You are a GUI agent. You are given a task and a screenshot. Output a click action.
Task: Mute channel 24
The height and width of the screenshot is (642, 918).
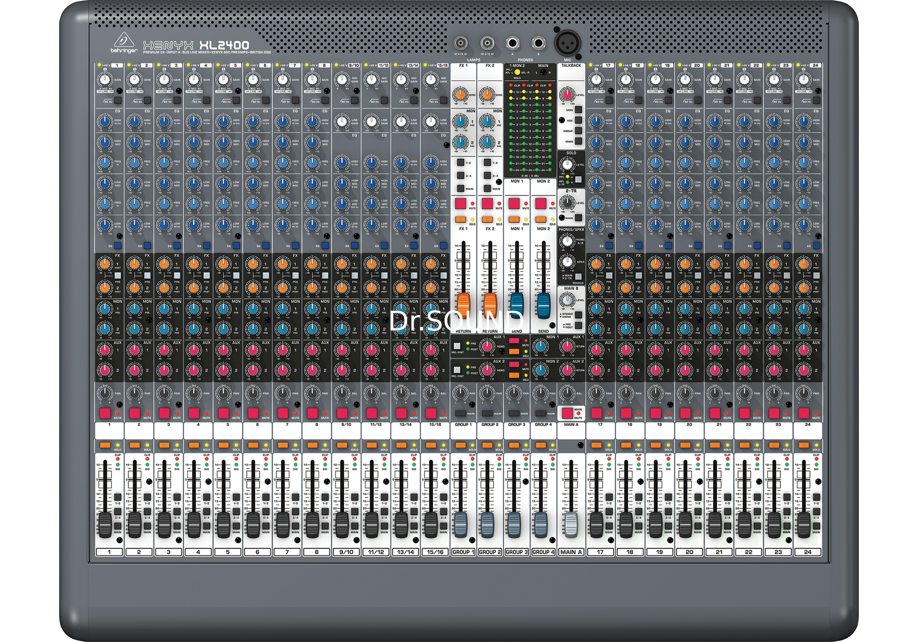[804, 413]
